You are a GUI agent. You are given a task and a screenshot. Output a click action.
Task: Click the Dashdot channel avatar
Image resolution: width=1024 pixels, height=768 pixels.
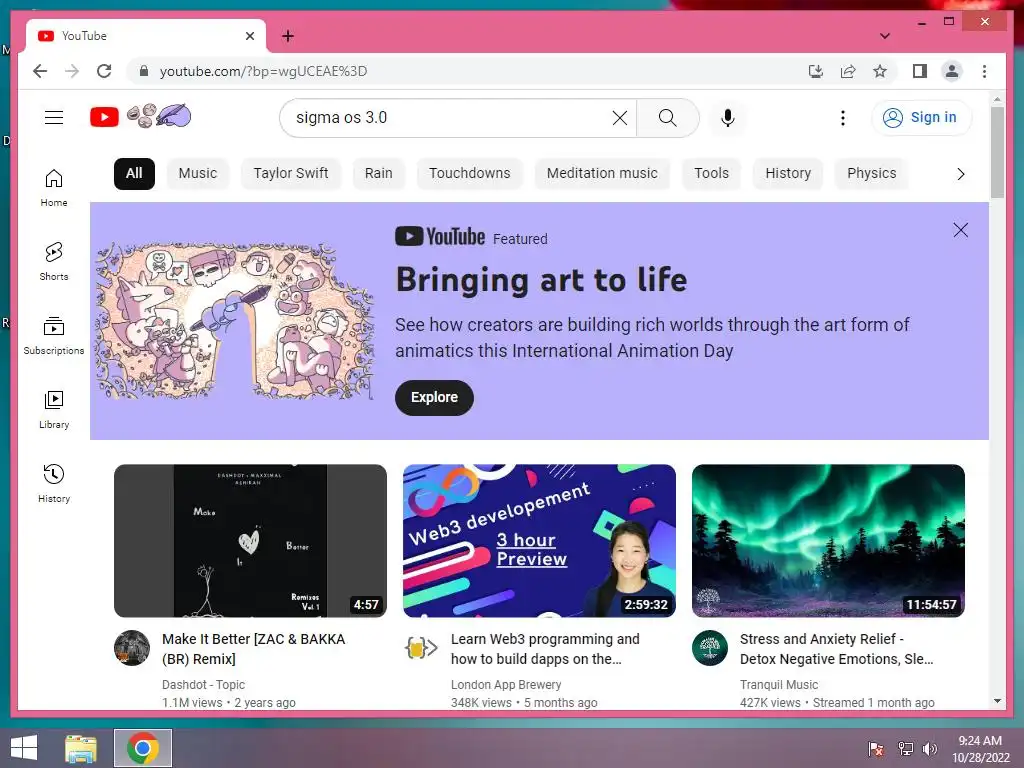(x=132, y=648)
